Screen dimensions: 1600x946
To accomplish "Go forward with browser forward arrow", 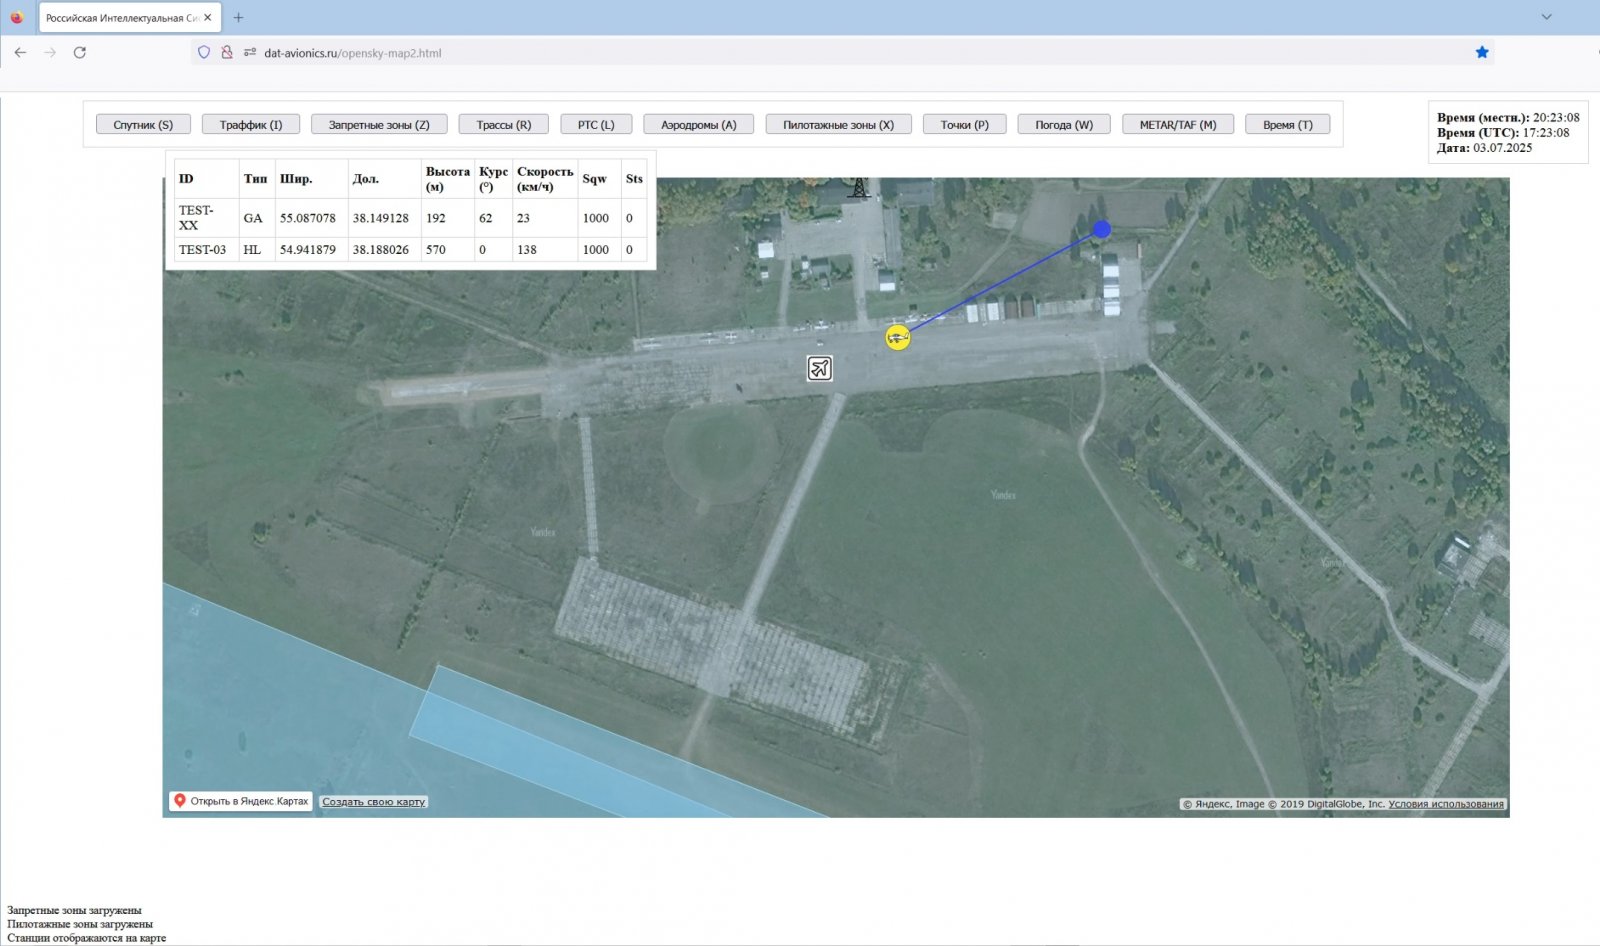I will pos(50,52).
